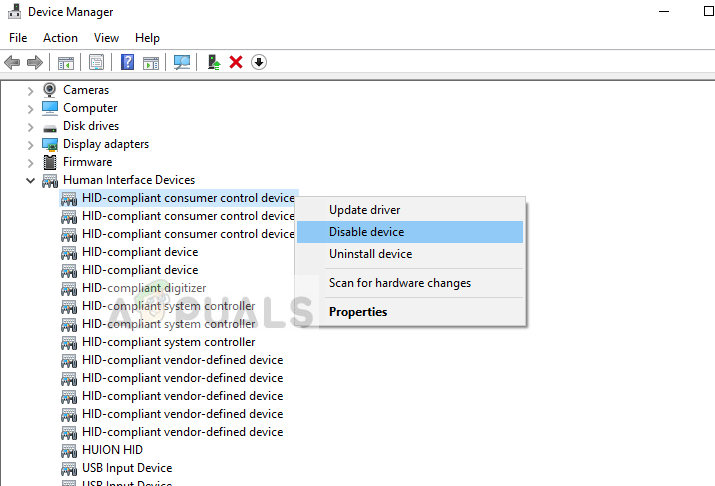Click the Device Manager title bar icon

pos(14,11)
